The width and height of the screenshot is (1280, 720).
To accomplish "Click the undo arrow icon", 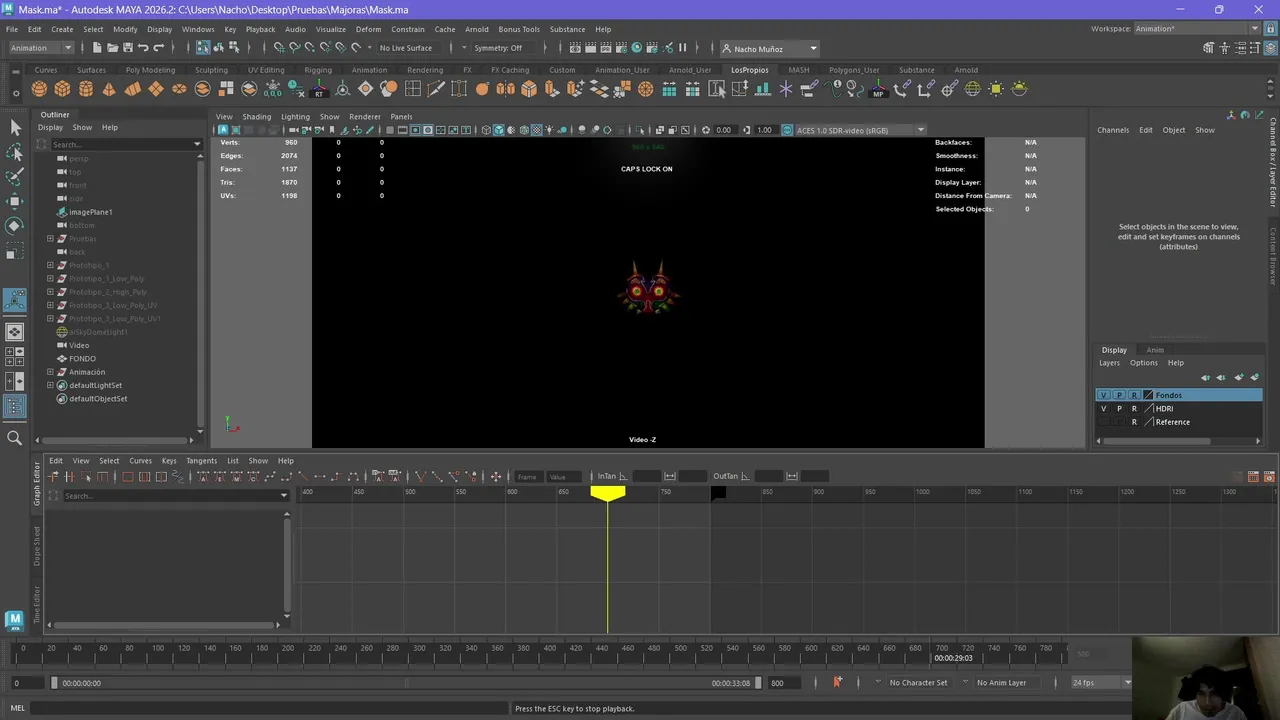I will click(144, 48).
